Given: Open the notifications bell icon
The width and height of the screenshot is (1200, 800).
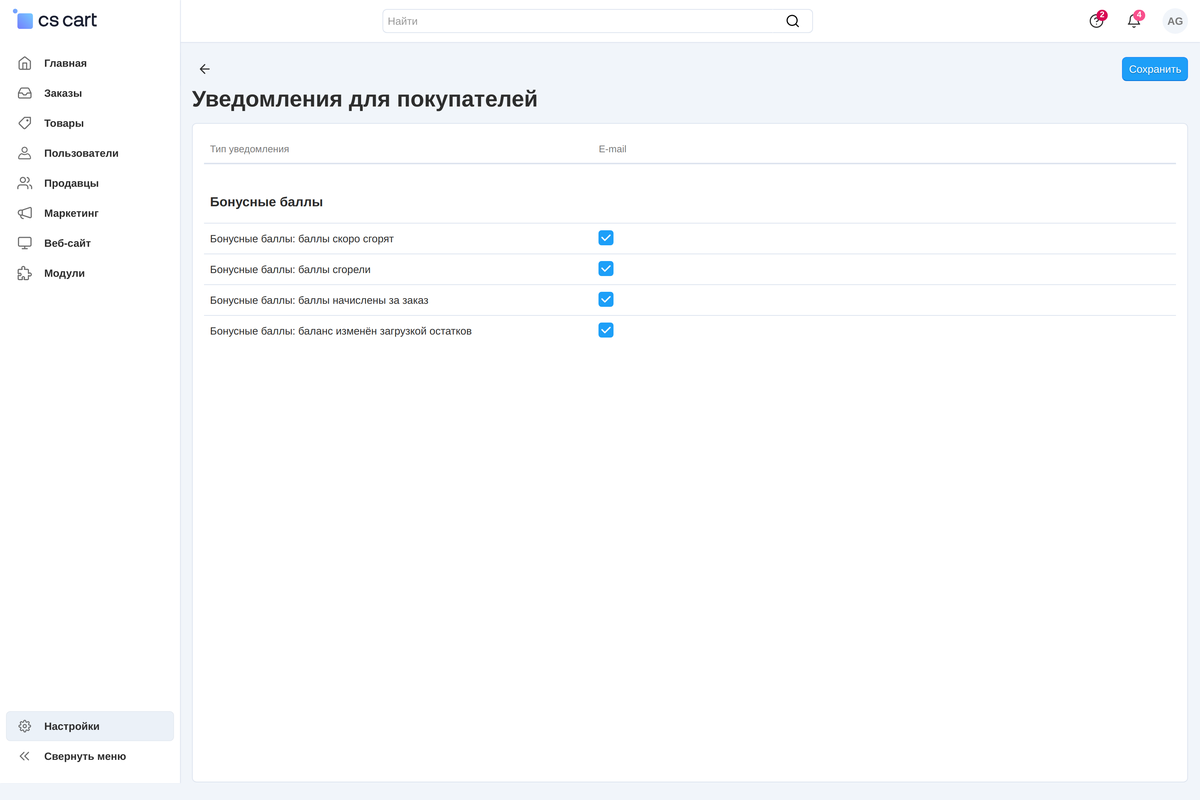Looking at the screenshot, I should pos(1134,21).
